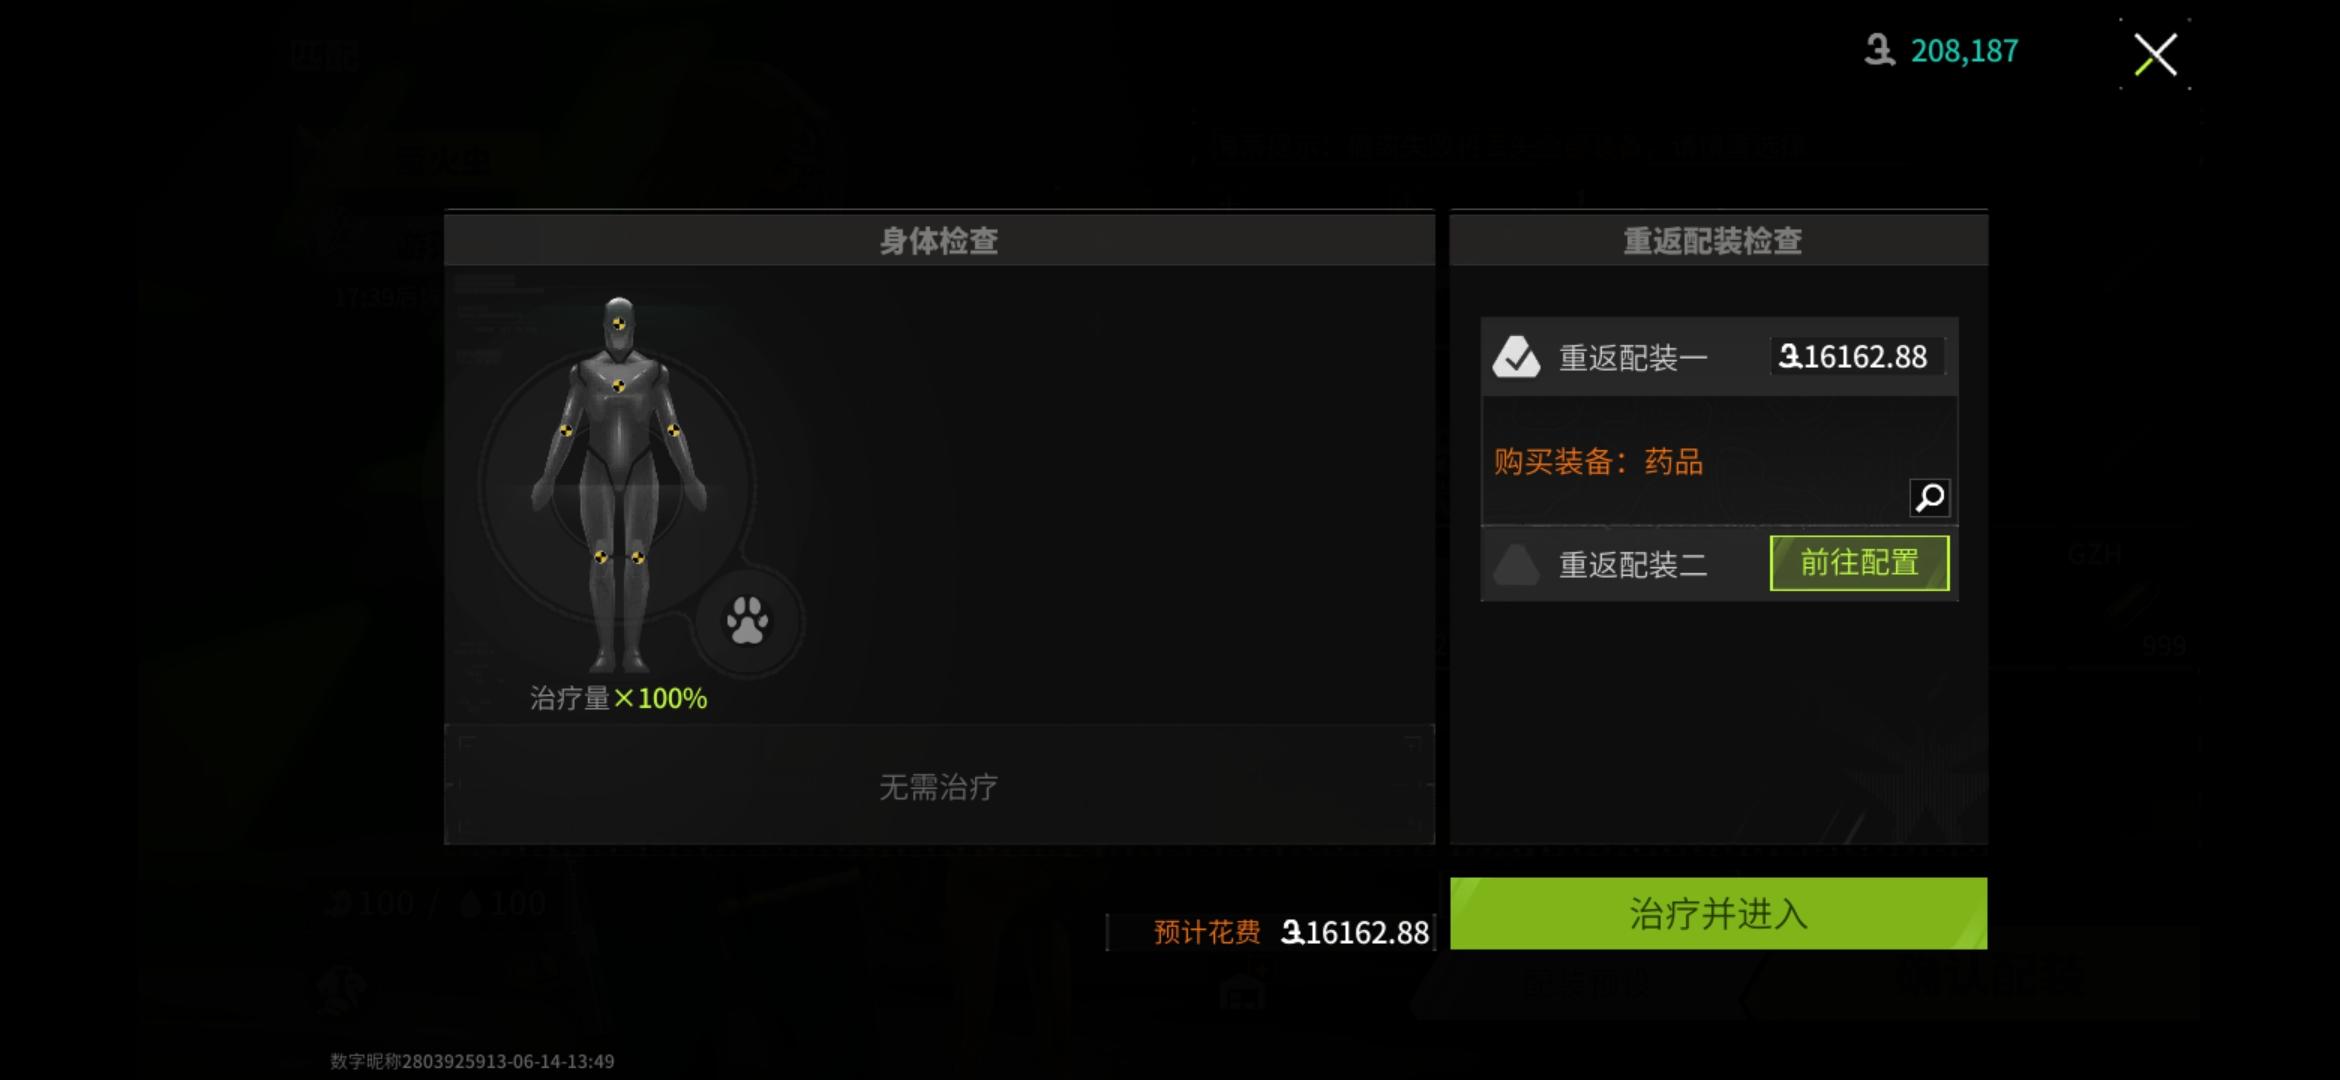Select the unchecked badge for 重返配装二
The width and height of the screenshot is (2340, 1080).
1516,565
